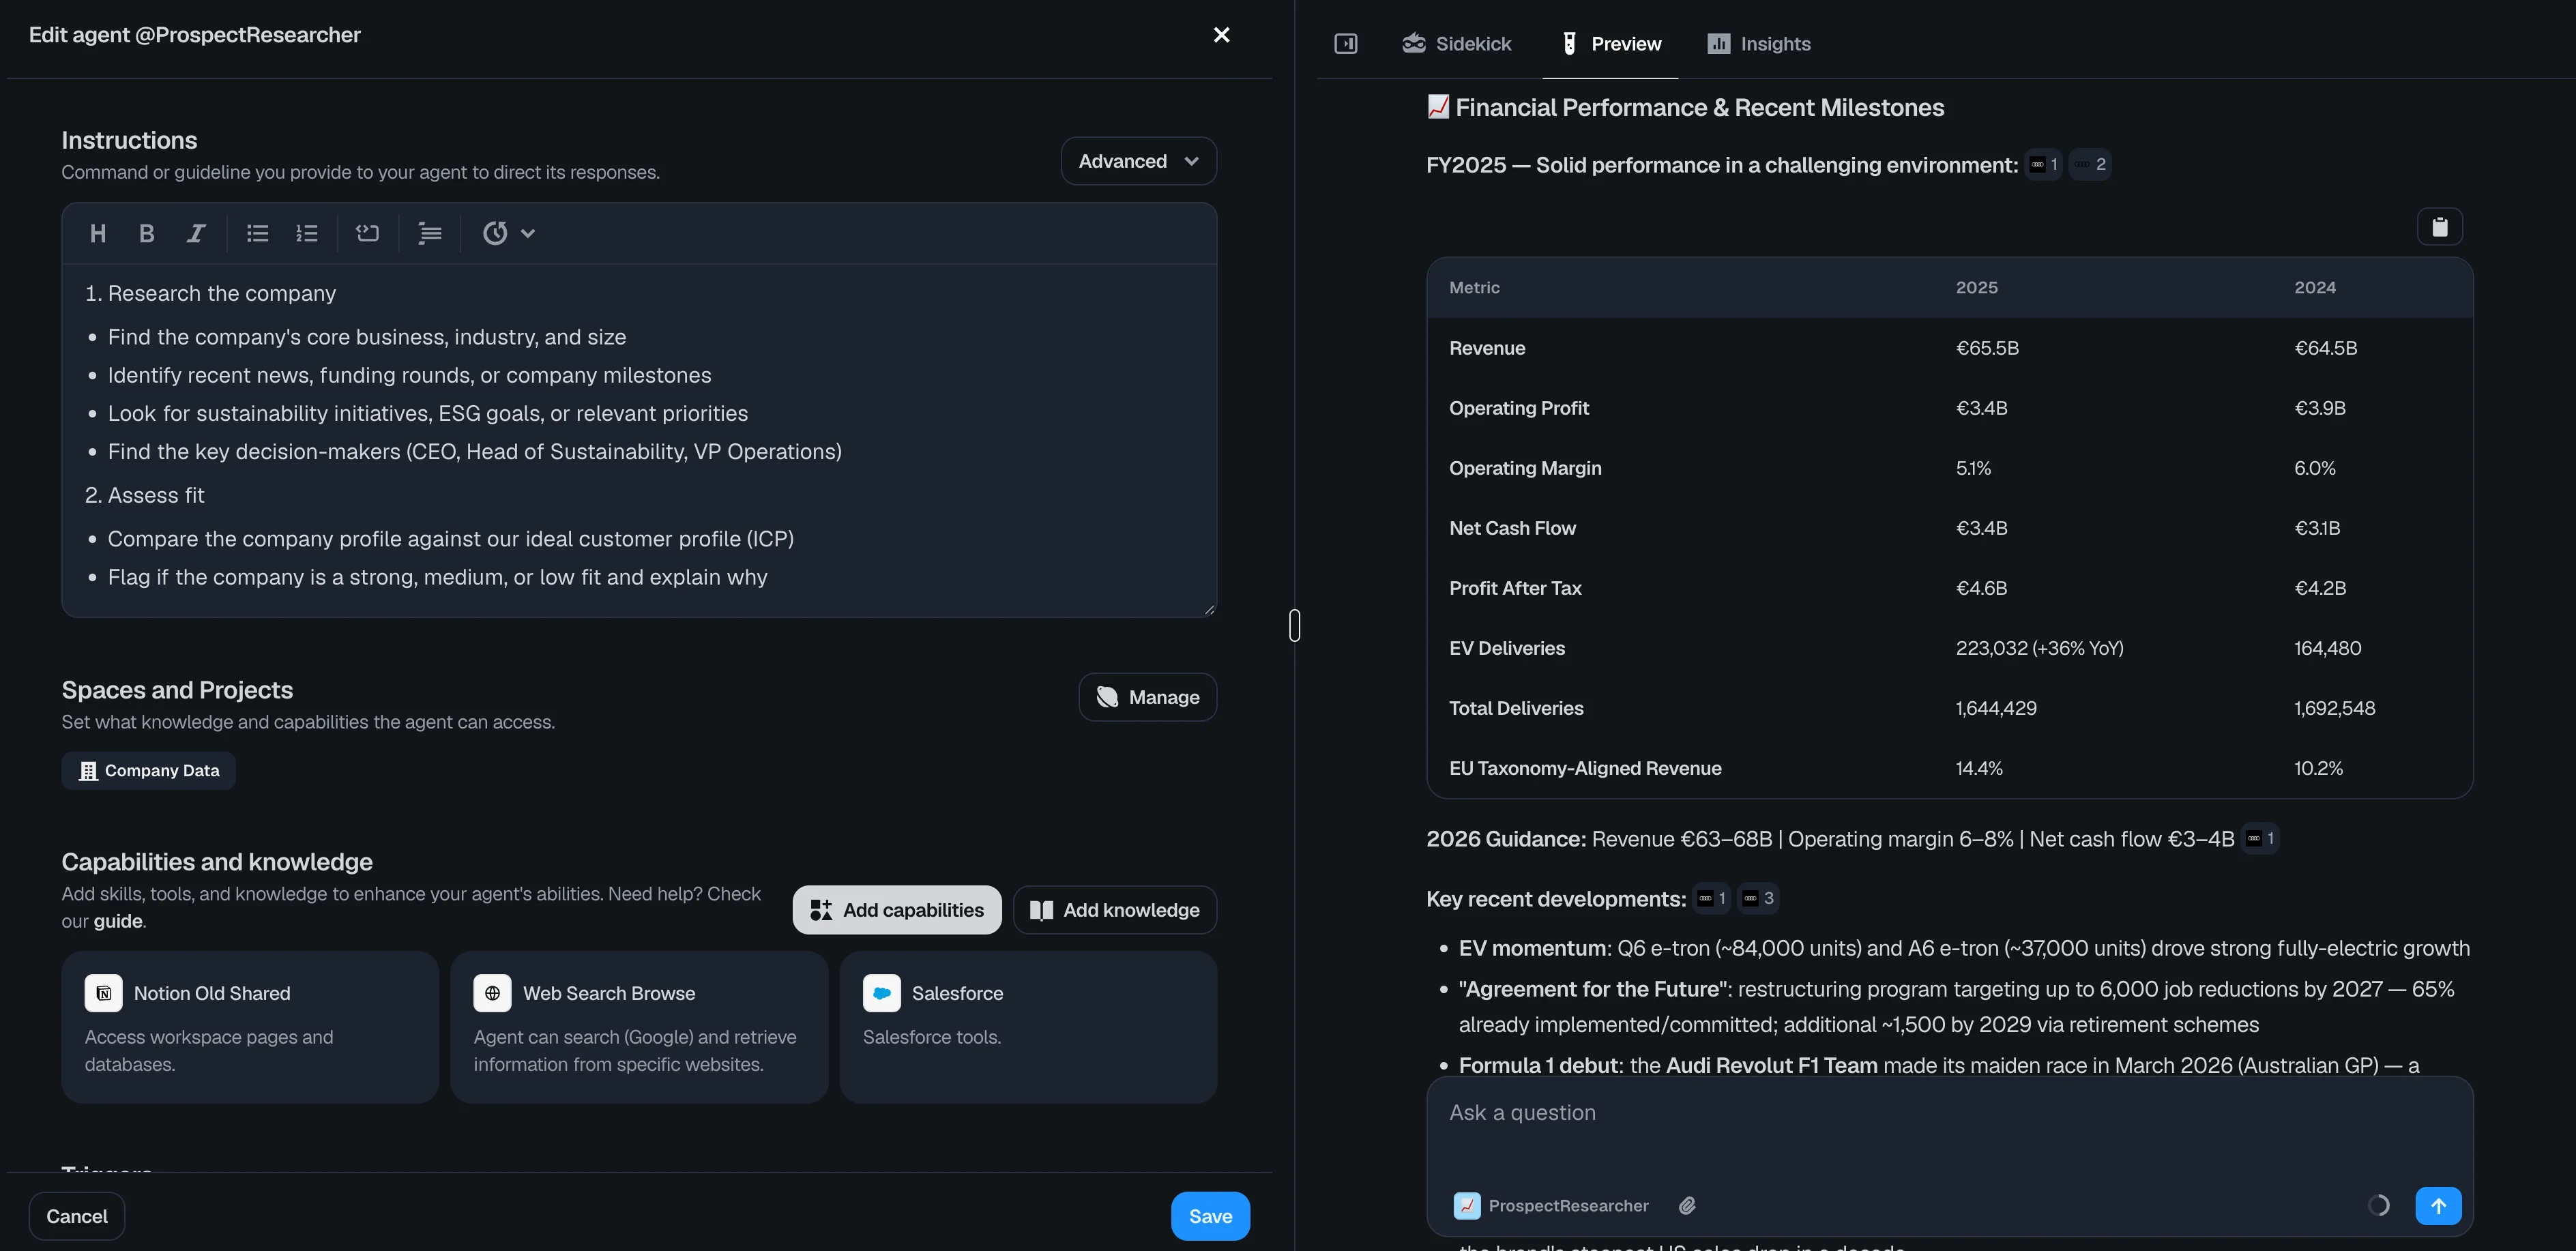Click the "223,032 (+36% YoY)" cell
This screenshot has width=2576, height=1251.
(2039, 648)
